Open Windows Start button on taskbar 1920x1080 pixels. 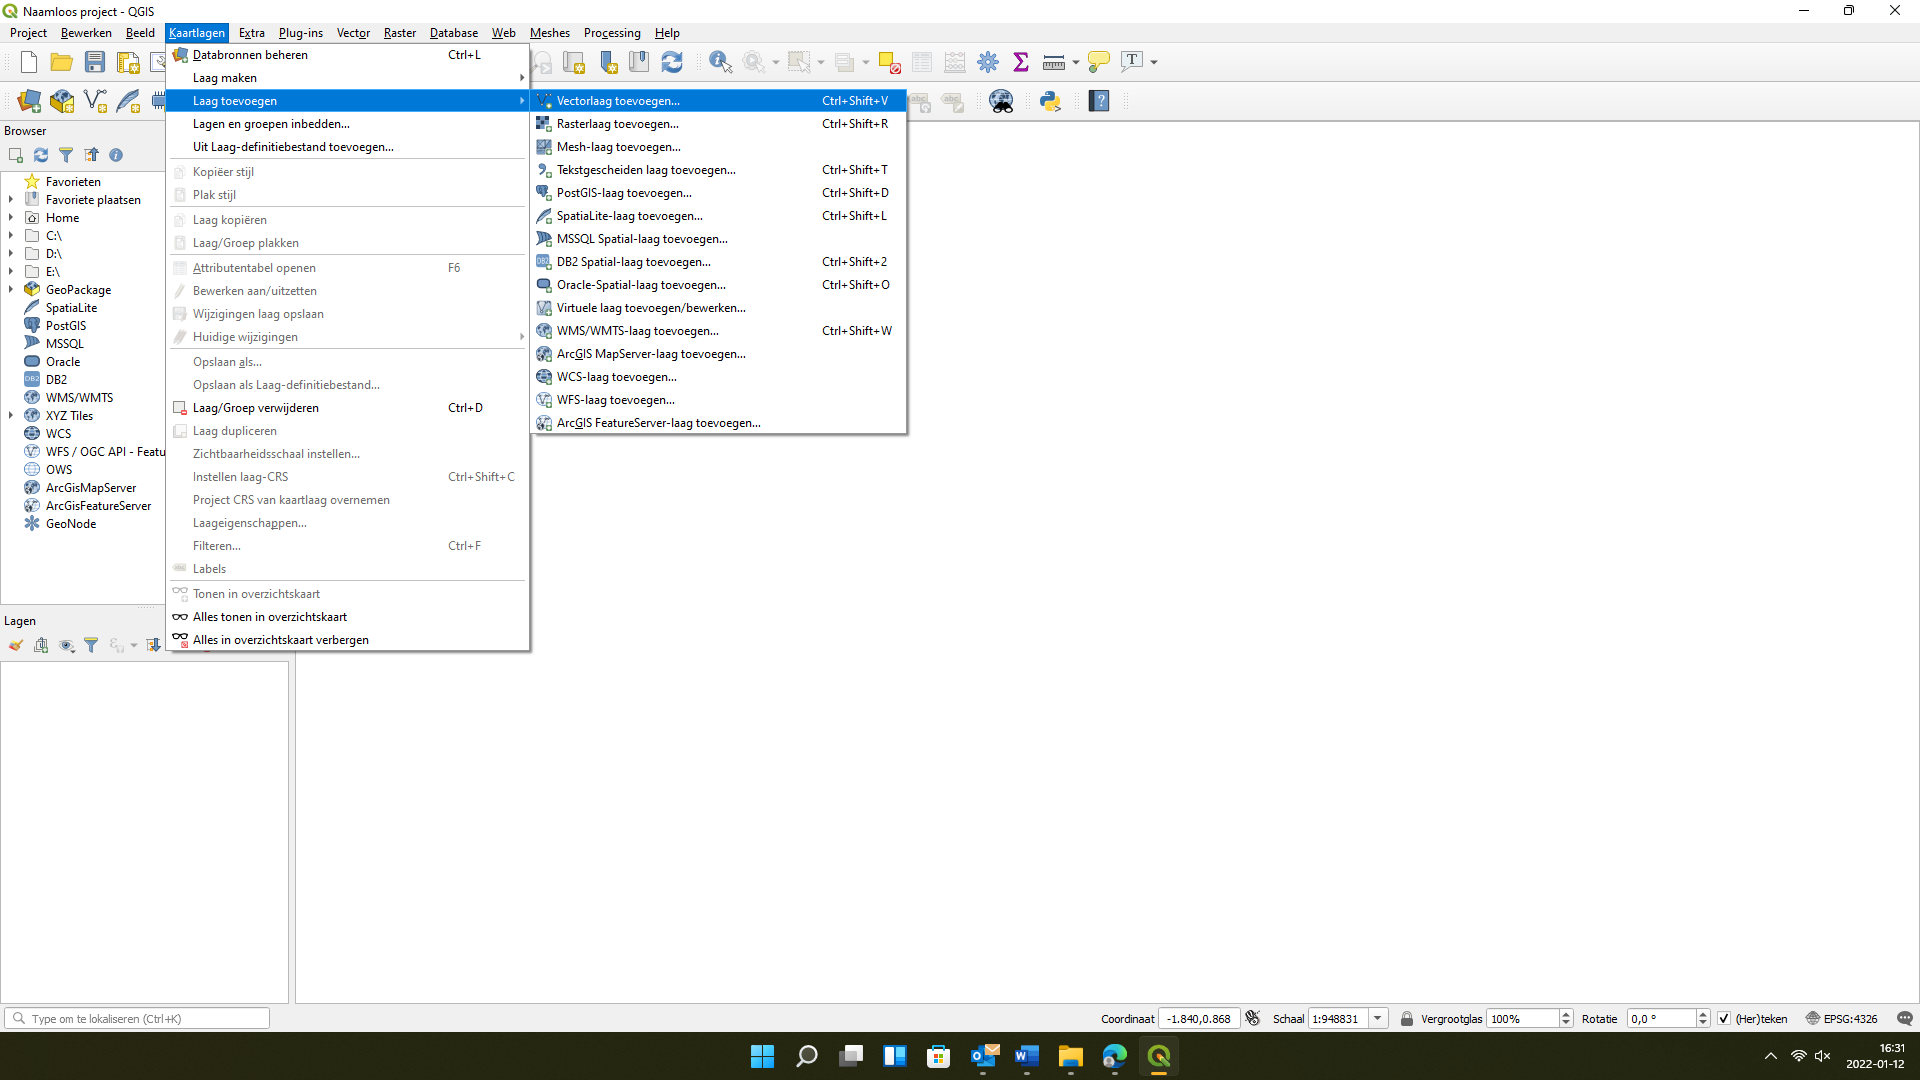(762, 1056)
